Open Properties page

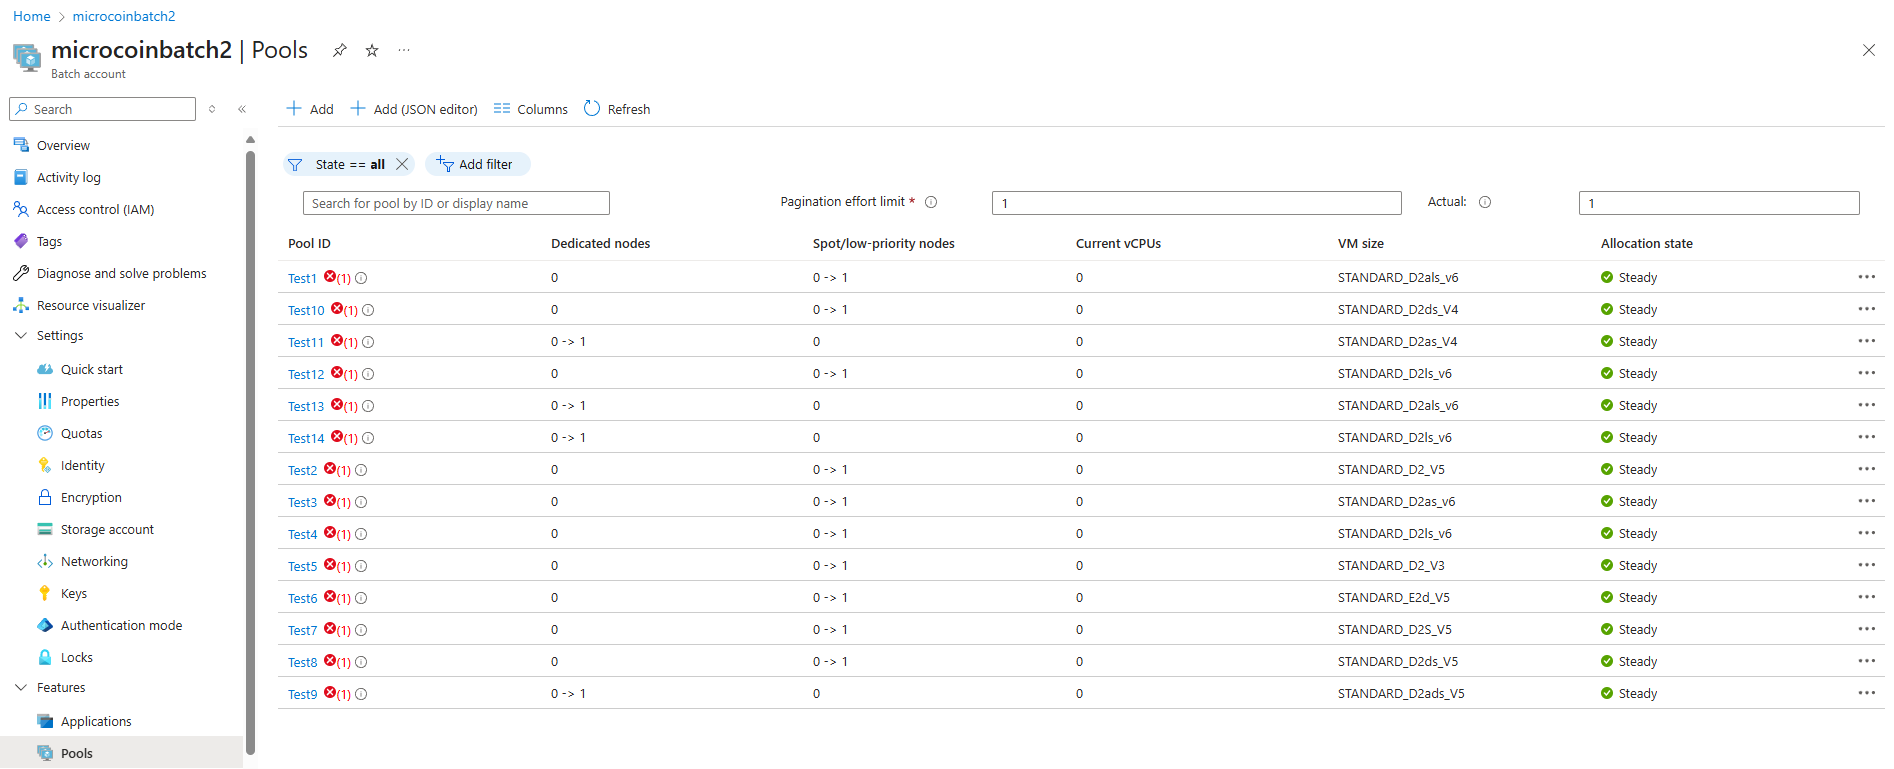click(x=89, y=401)
